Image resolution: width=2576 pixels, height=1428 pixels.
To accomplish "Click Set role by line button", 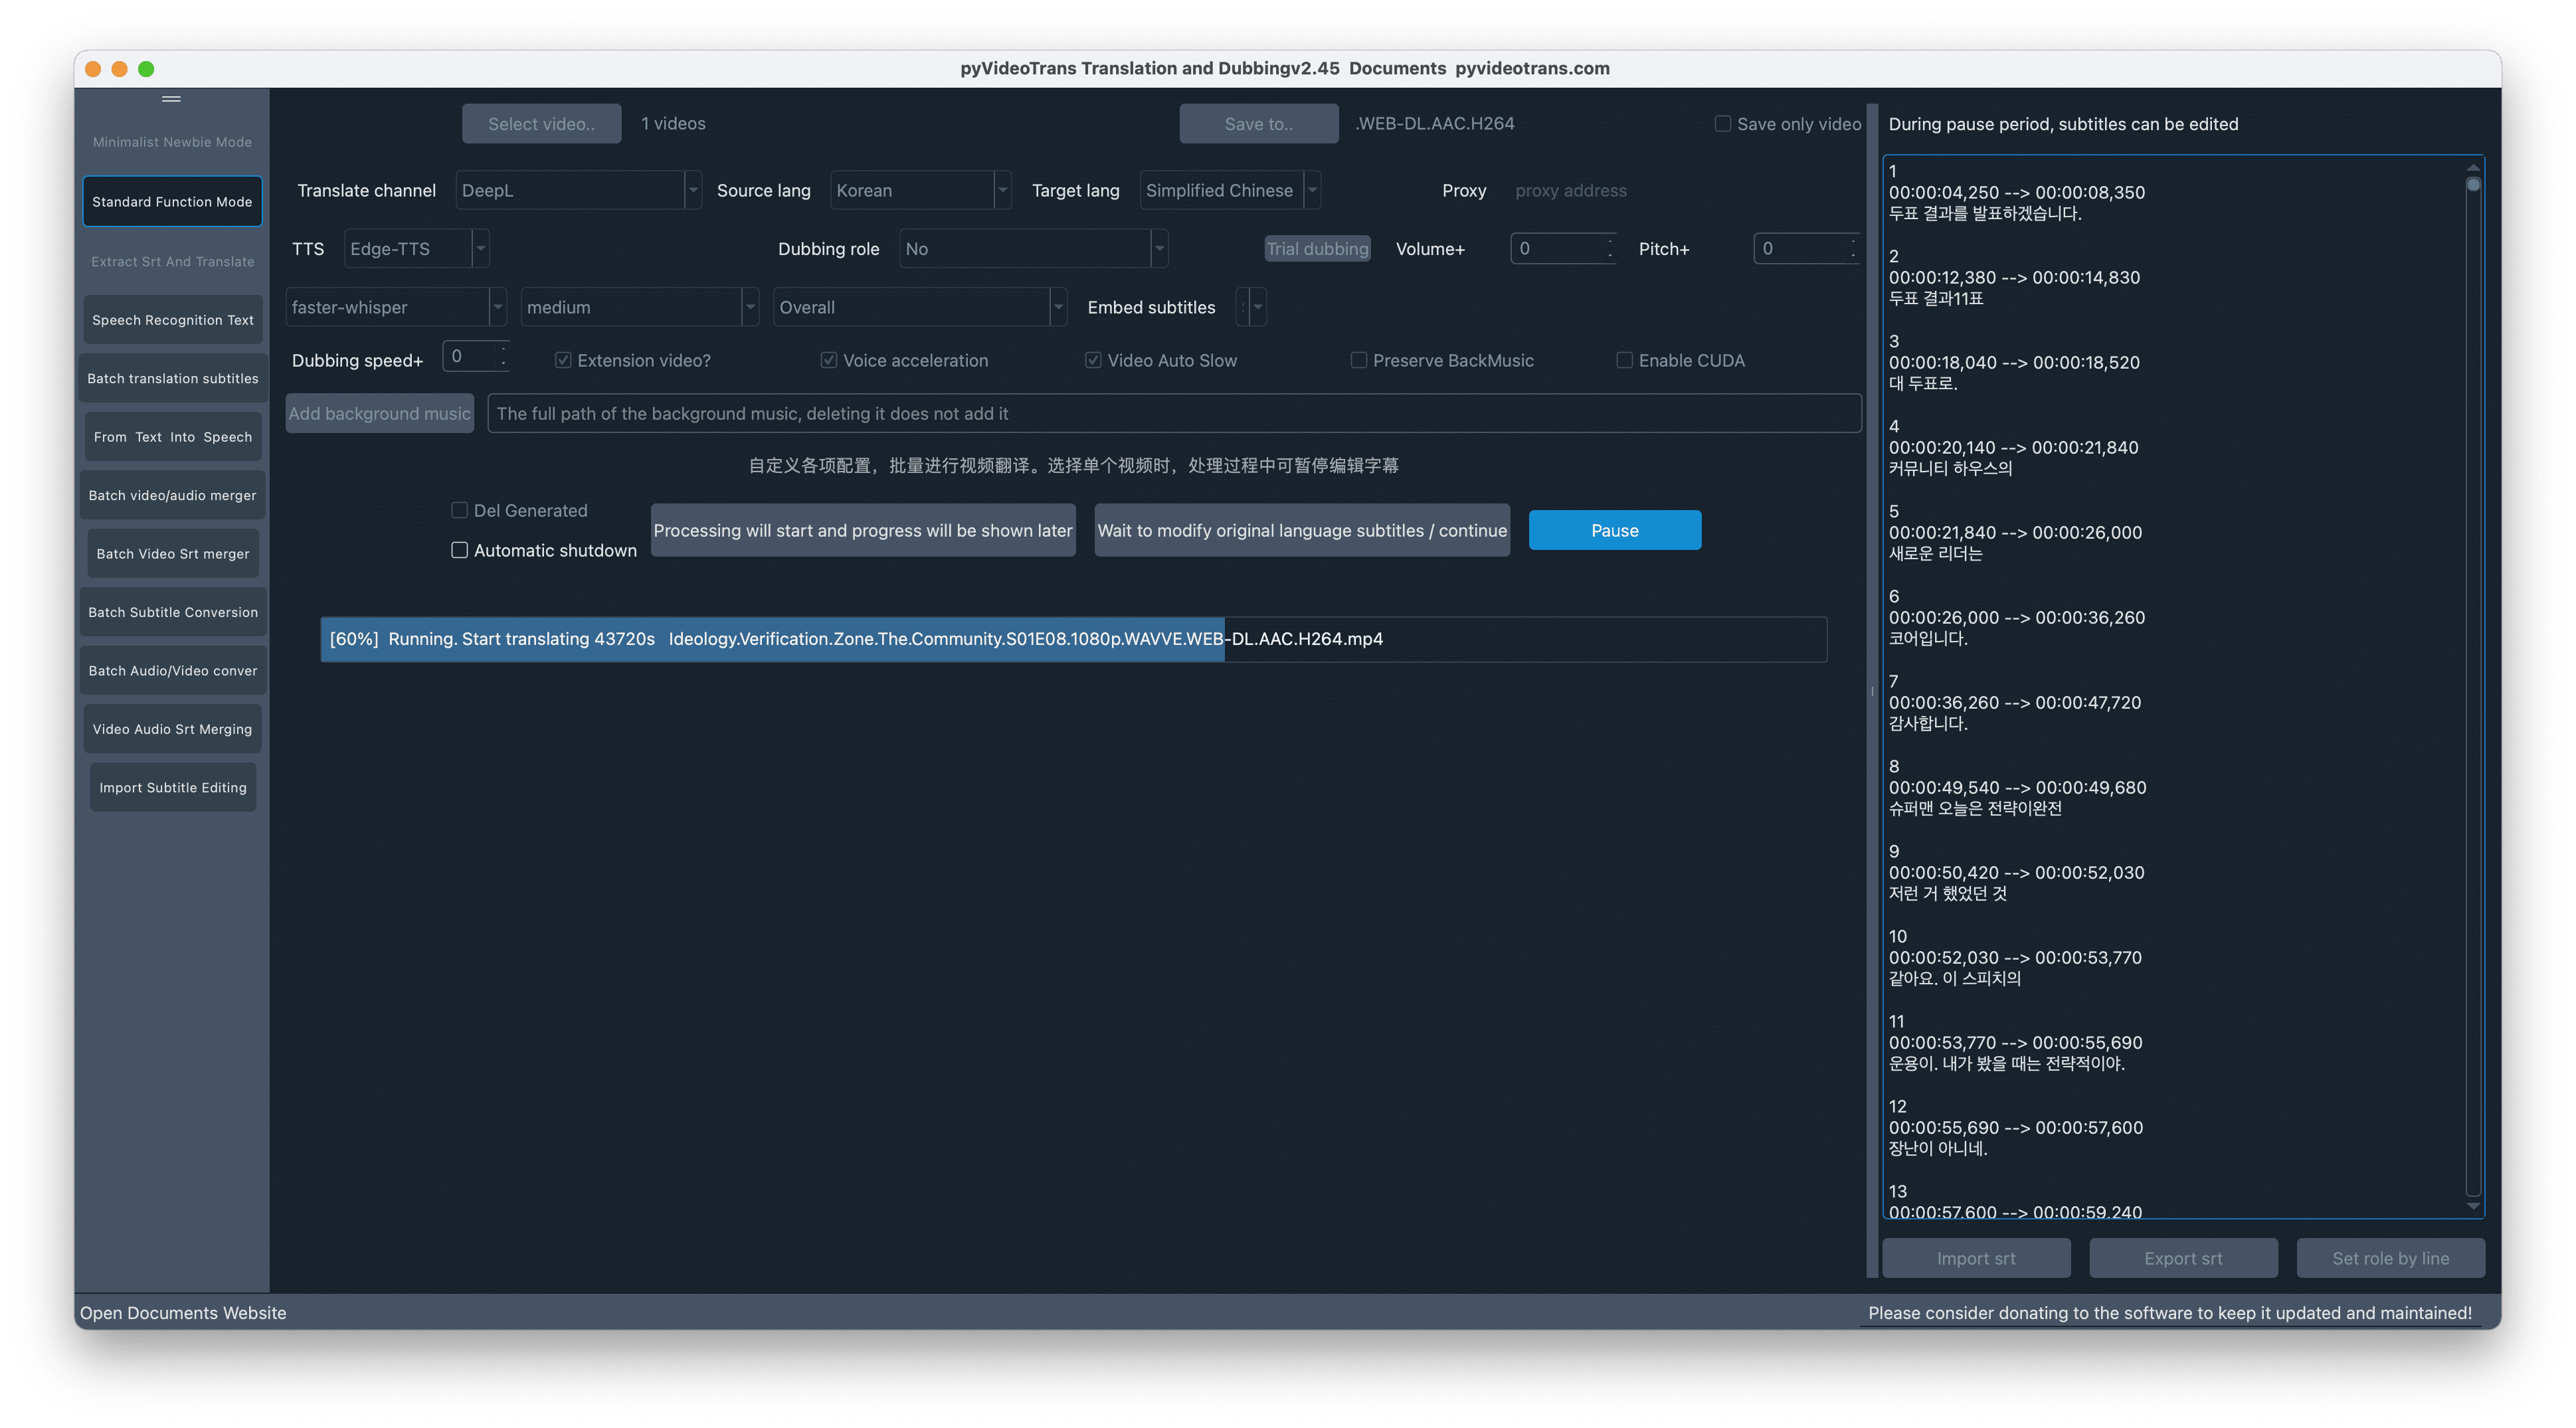I will tap(2390, 1258).
